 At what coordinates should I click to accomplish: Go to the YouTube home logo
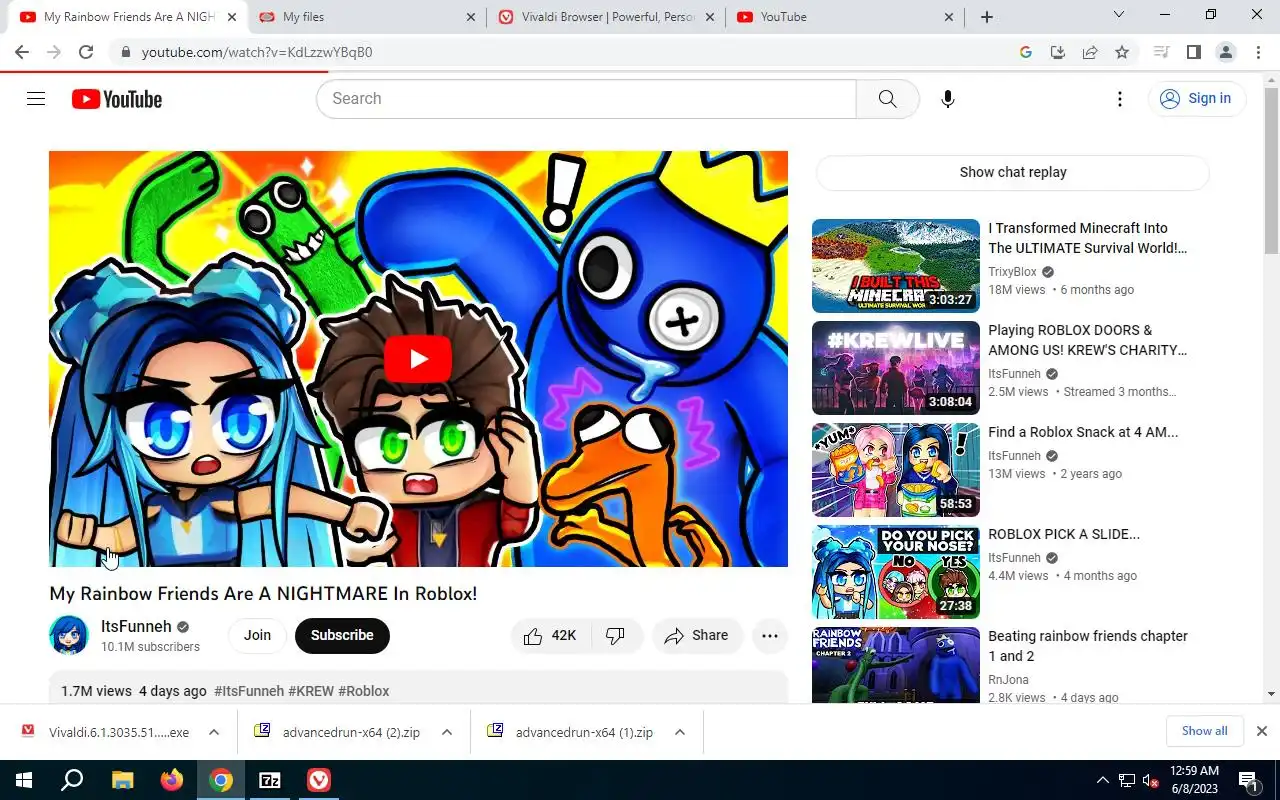pyautogui.click(x=117, y=99)
